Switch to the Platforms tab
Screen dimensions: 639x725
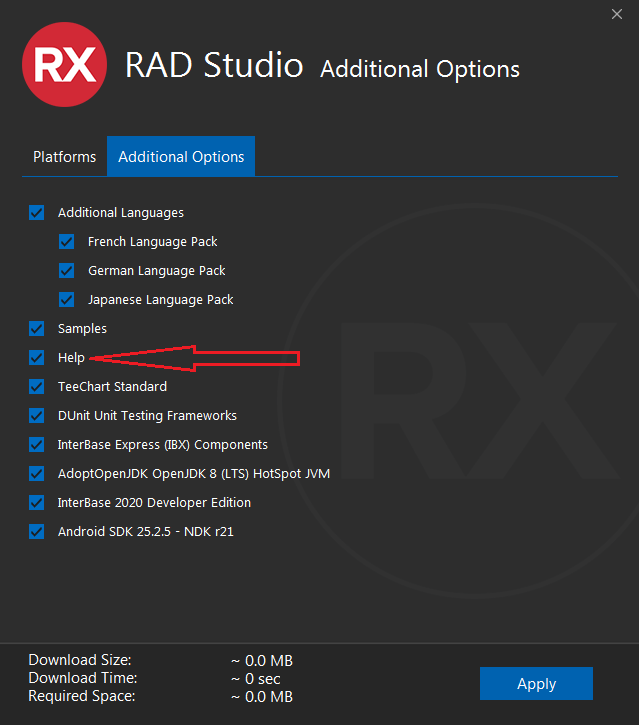[65, 157]
